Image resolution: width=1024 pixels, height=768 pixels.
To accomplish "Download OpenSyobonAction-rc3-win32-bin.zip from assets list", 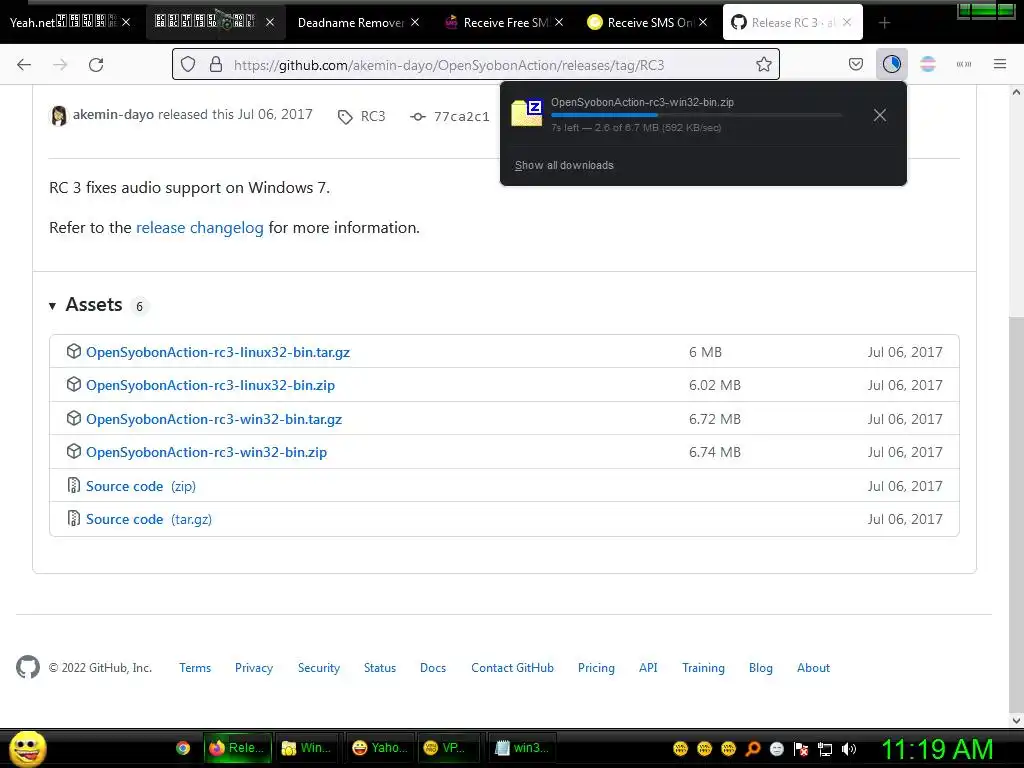I will pyautogui.click(x=206, y=452).
